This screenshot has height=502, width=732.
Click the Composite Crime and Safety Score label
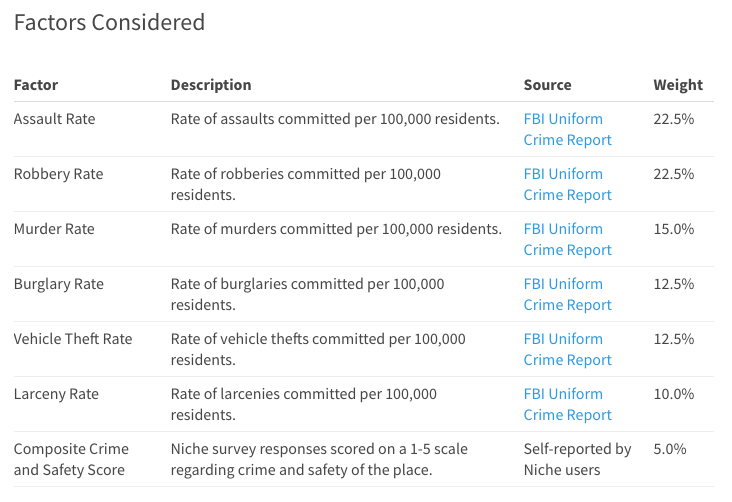[x=71, y=459]
